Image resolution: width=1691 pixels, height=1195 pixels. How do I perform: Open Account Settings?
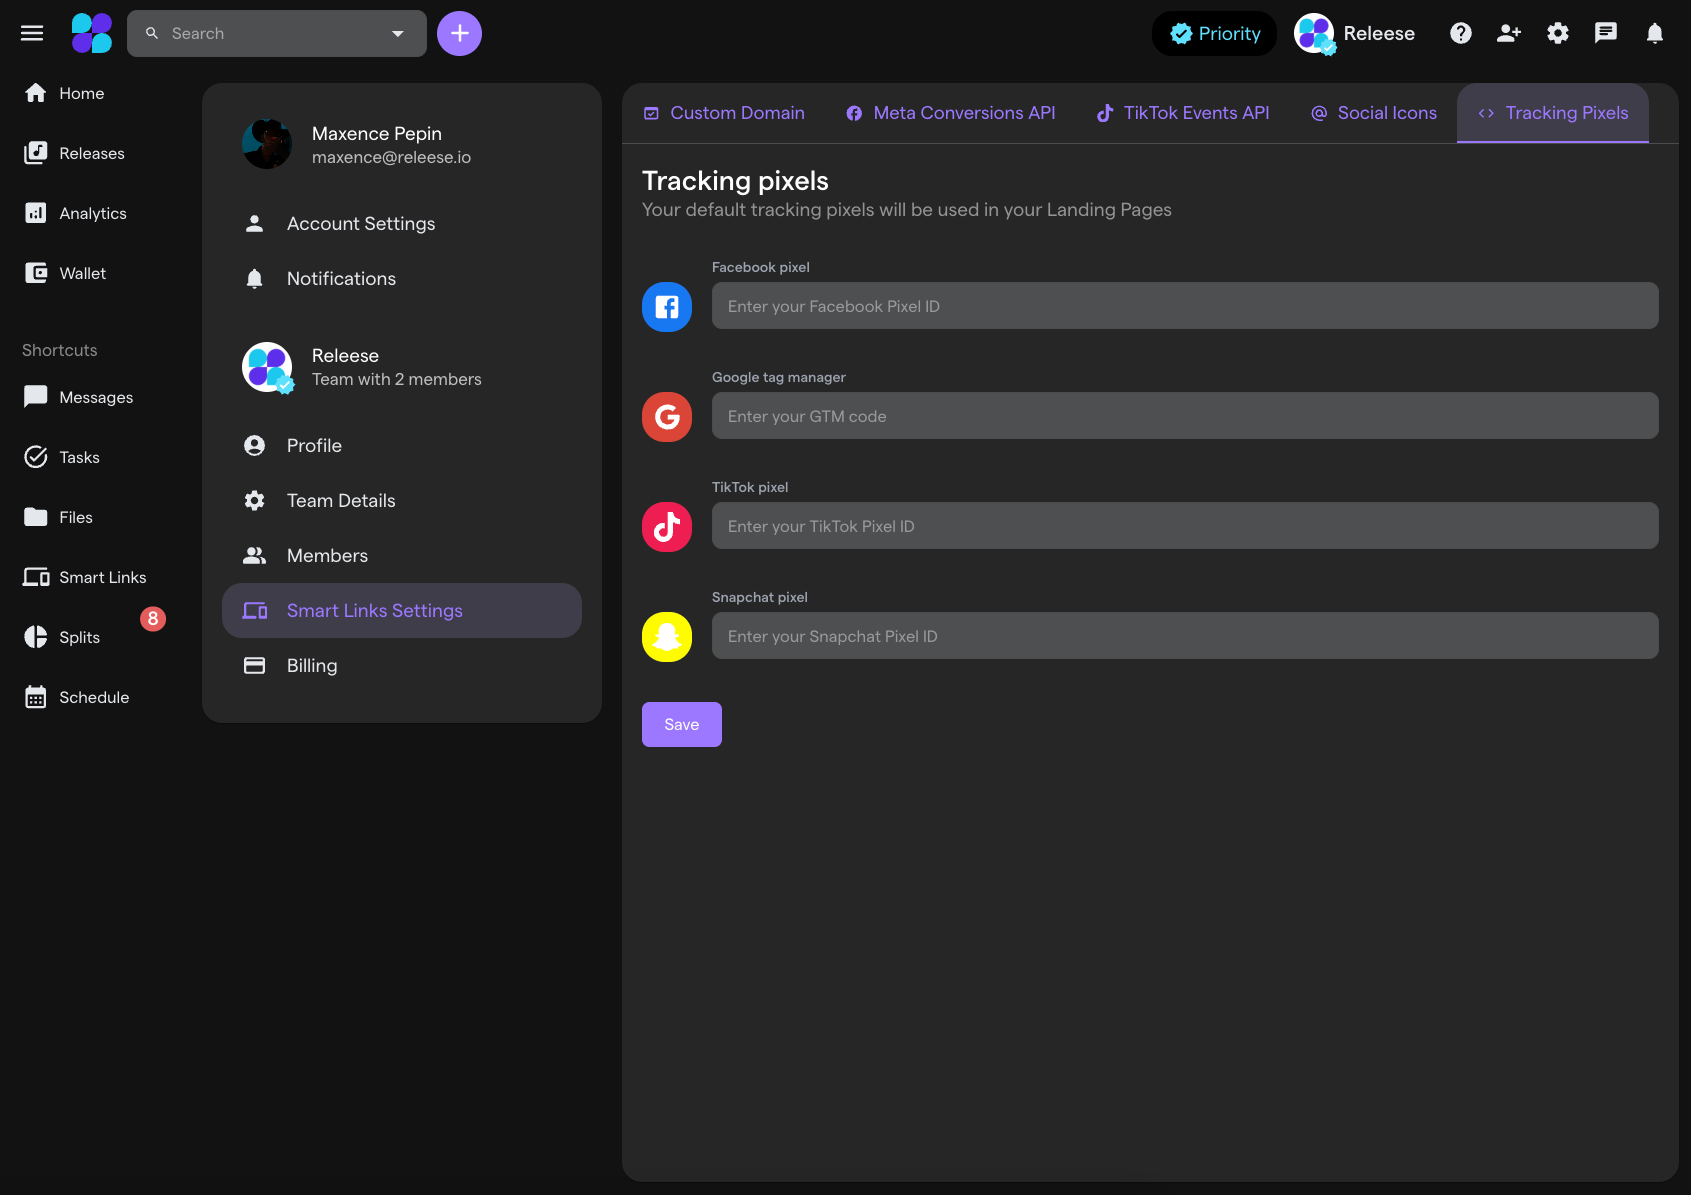(x=402, y=223)
